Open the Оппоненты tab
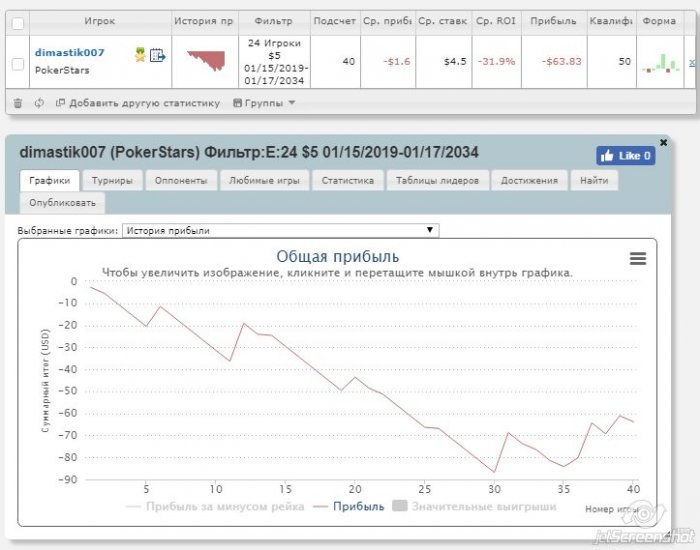 coord(181,180)
